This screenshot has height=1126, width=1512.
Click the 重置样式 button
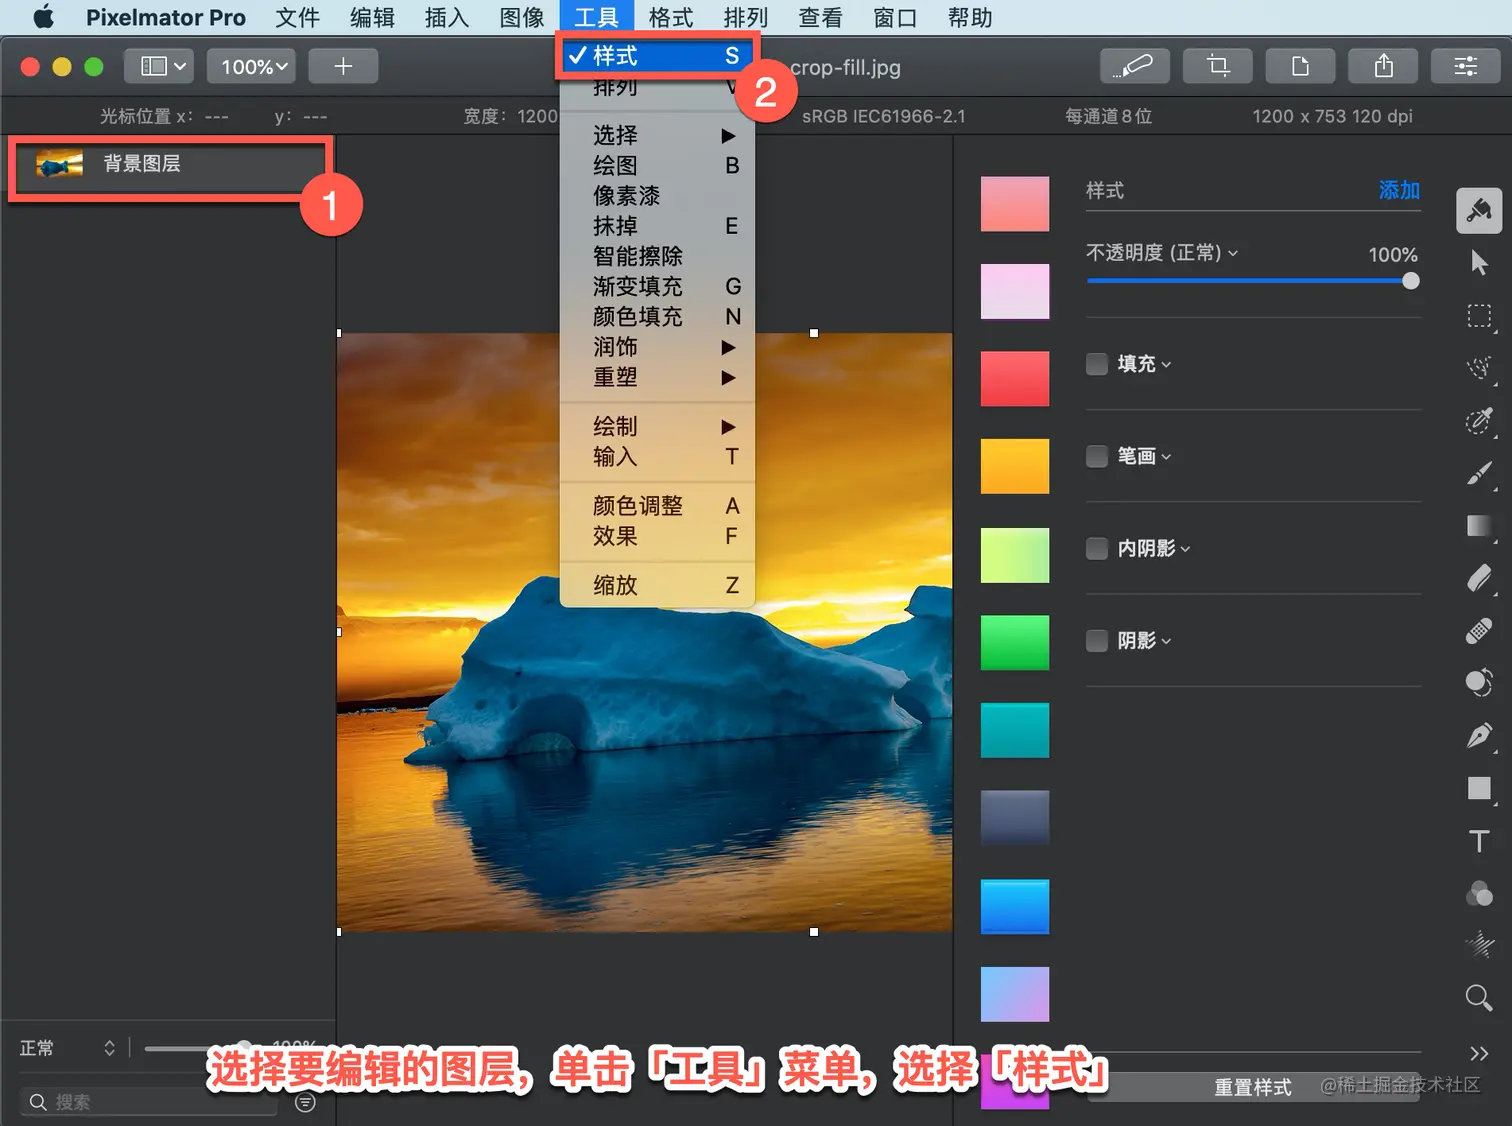[x=1253, y=1087]
